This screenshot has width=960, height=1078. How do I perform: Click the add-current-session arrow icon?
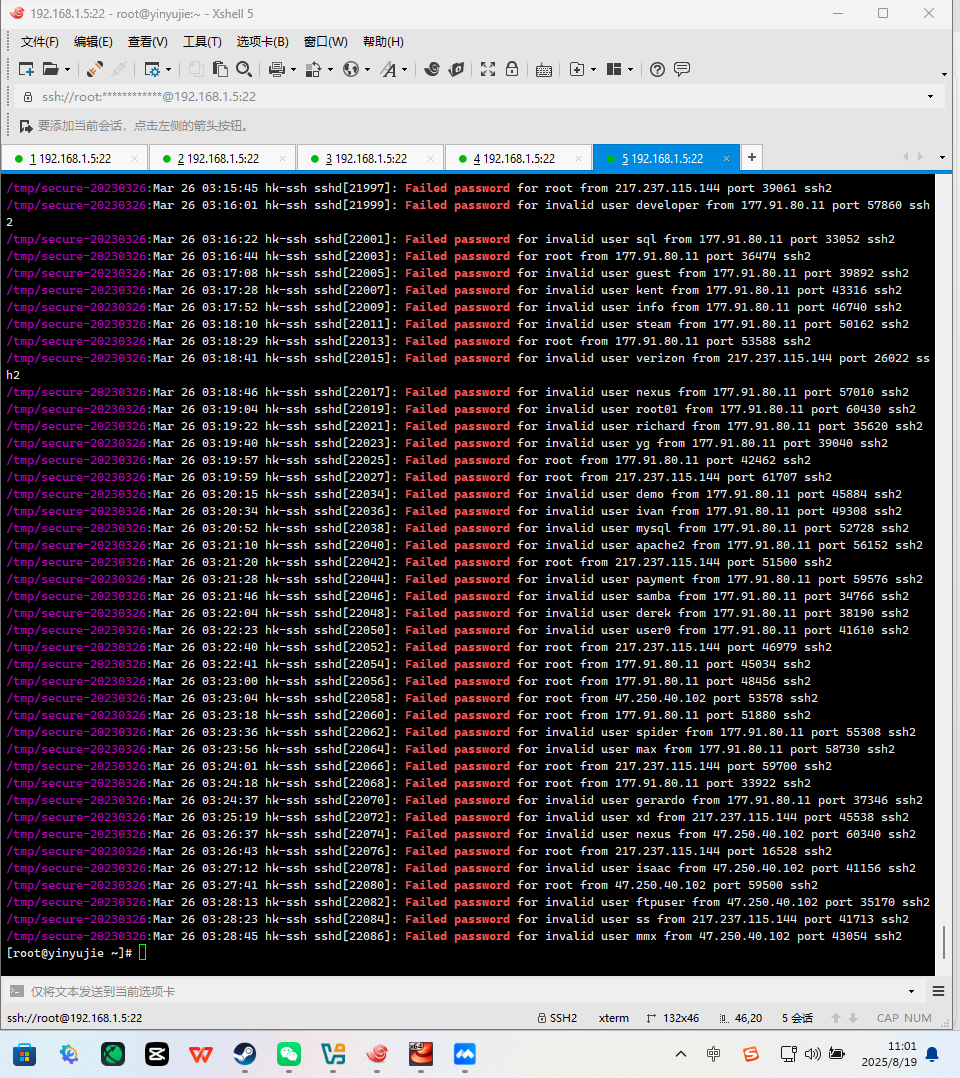[x=26, y=126]
